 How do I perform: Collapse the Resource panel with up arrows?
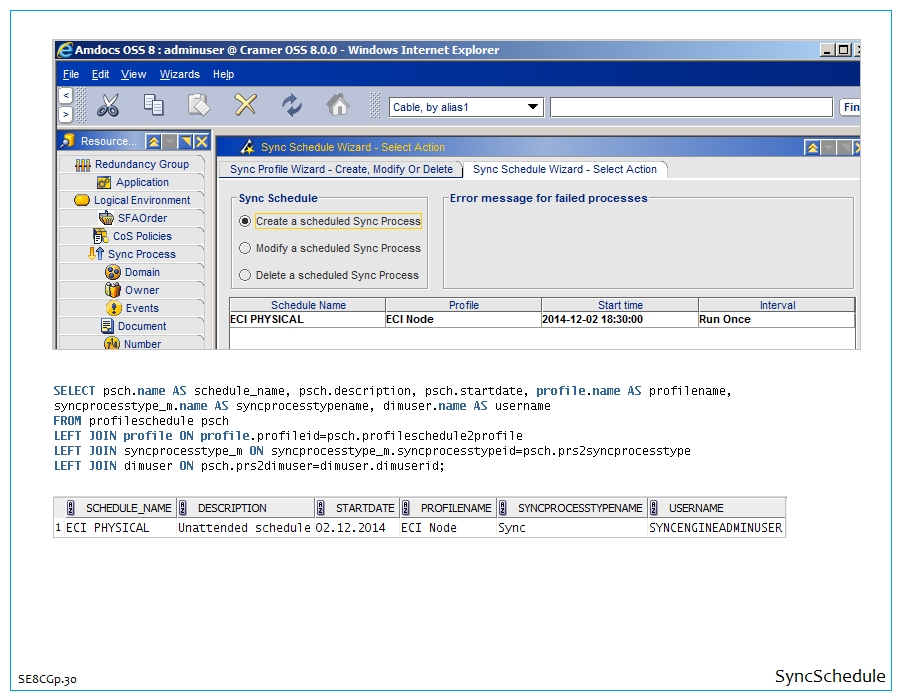pyautogui.click(x=153, y=142)
